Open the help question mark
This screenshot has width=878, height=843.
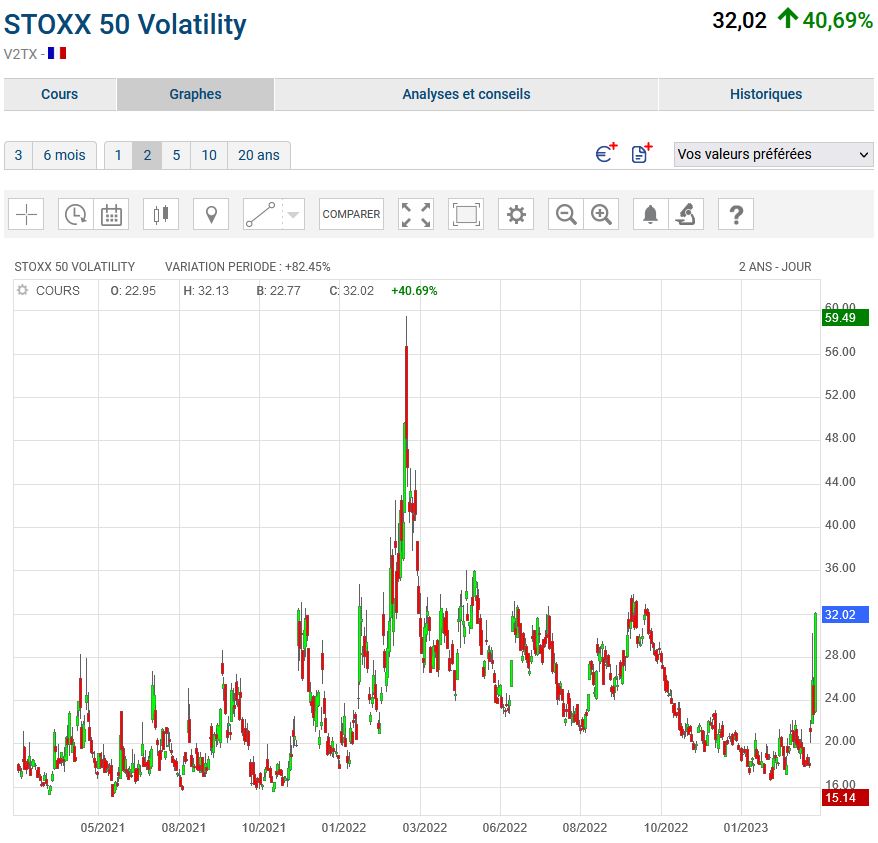pos(736,214)
